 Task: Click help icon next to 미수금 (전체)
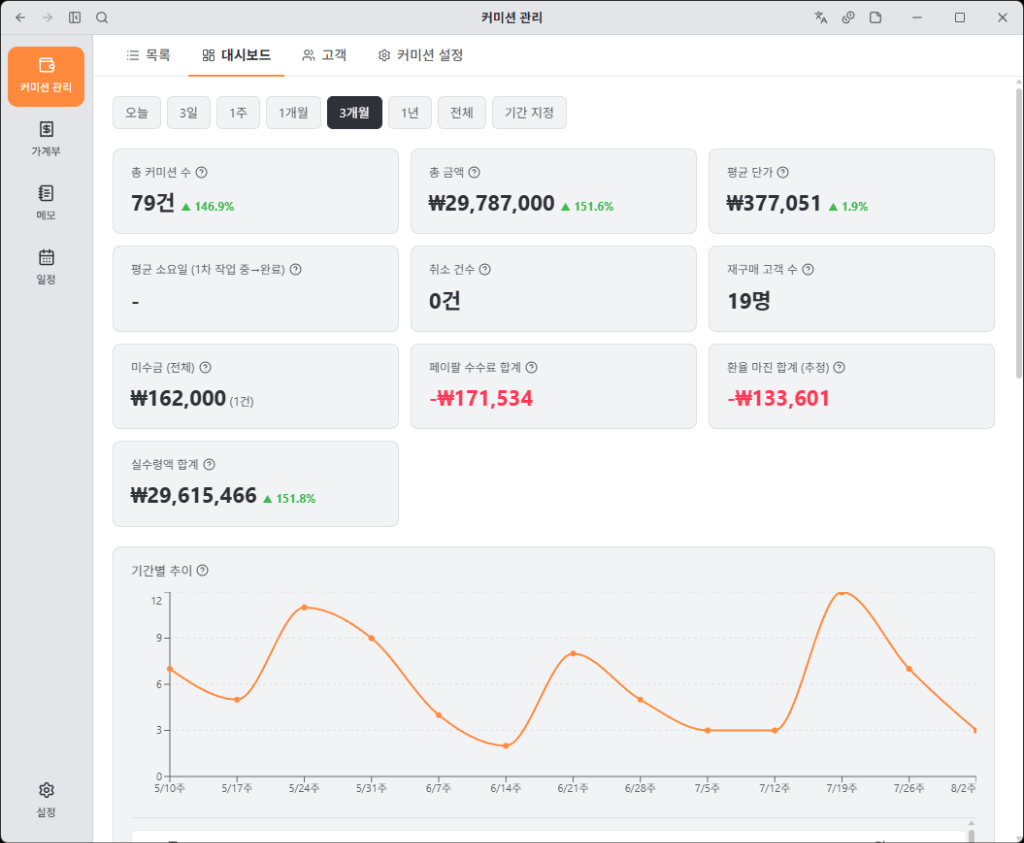206,368
